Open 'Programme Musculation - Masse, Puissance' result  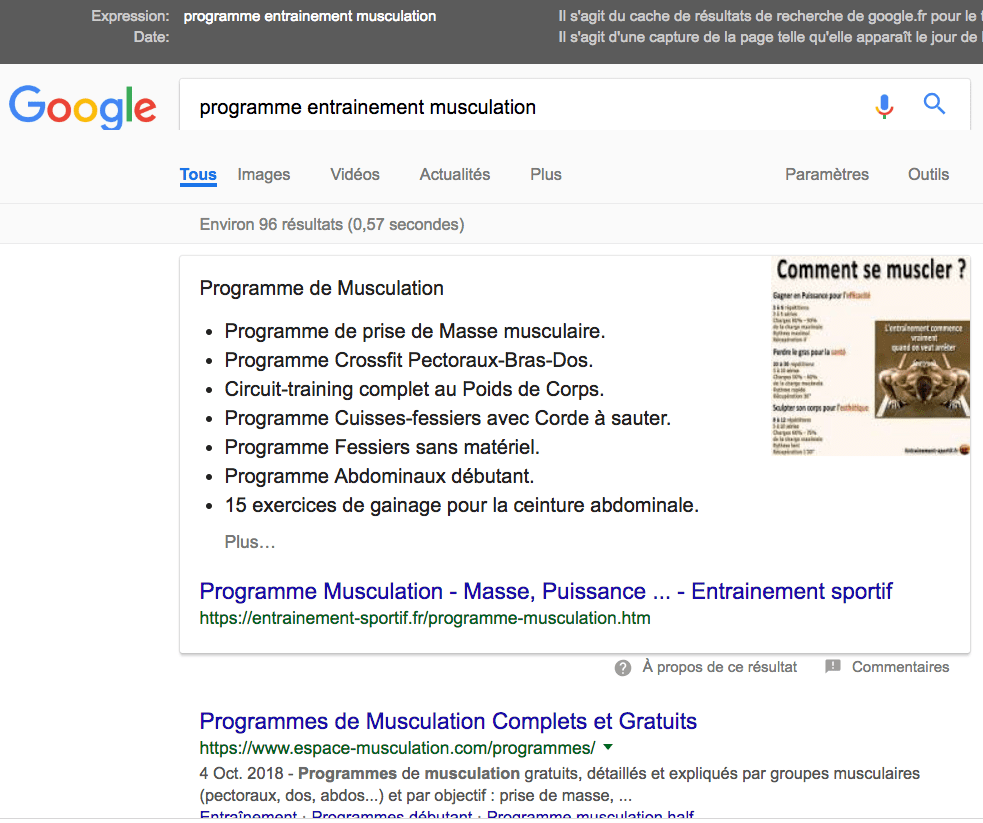(x=545, y=591)
